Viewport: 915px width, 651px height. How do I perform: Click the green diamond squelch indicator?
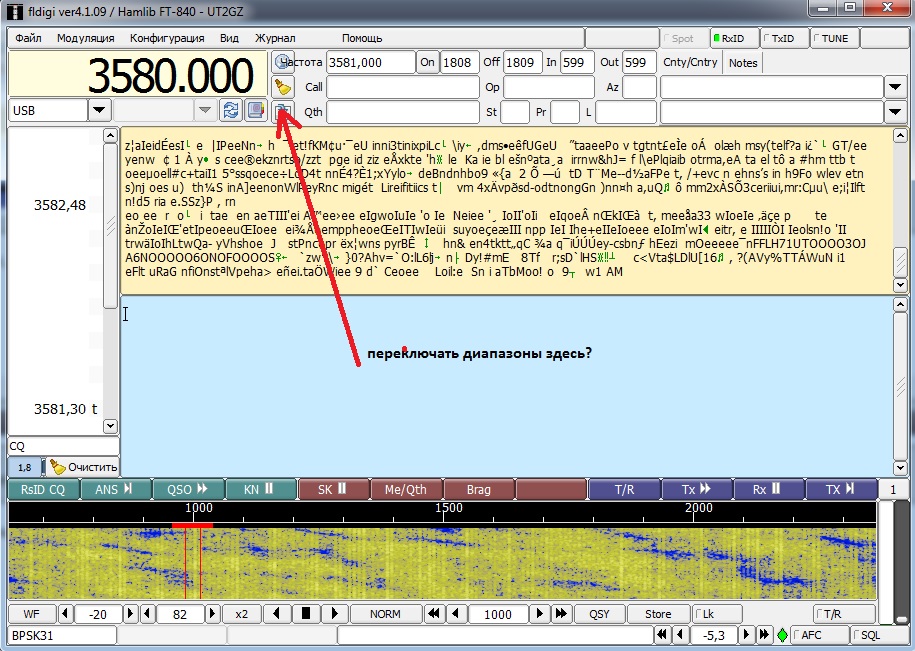pyautogui.click(x=782, y=635)
